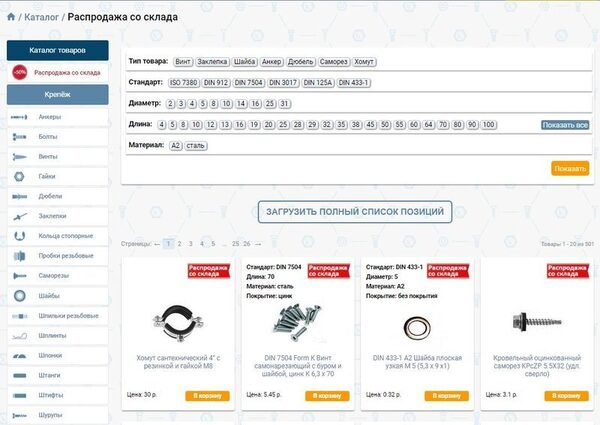600x425 pixels.
Task: Click the home icon in breadcrumb
Action: (x=10, y=17)
